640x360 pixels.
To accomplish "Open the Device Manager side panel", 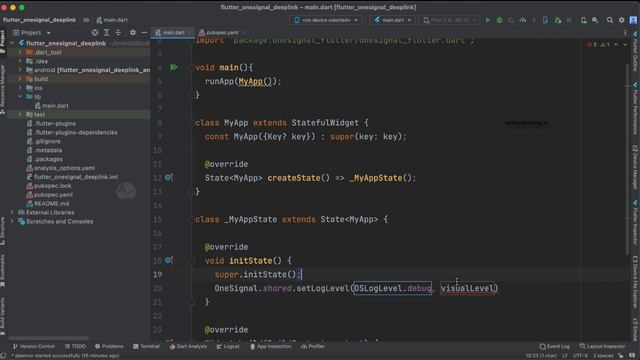I will click(636, 167).
